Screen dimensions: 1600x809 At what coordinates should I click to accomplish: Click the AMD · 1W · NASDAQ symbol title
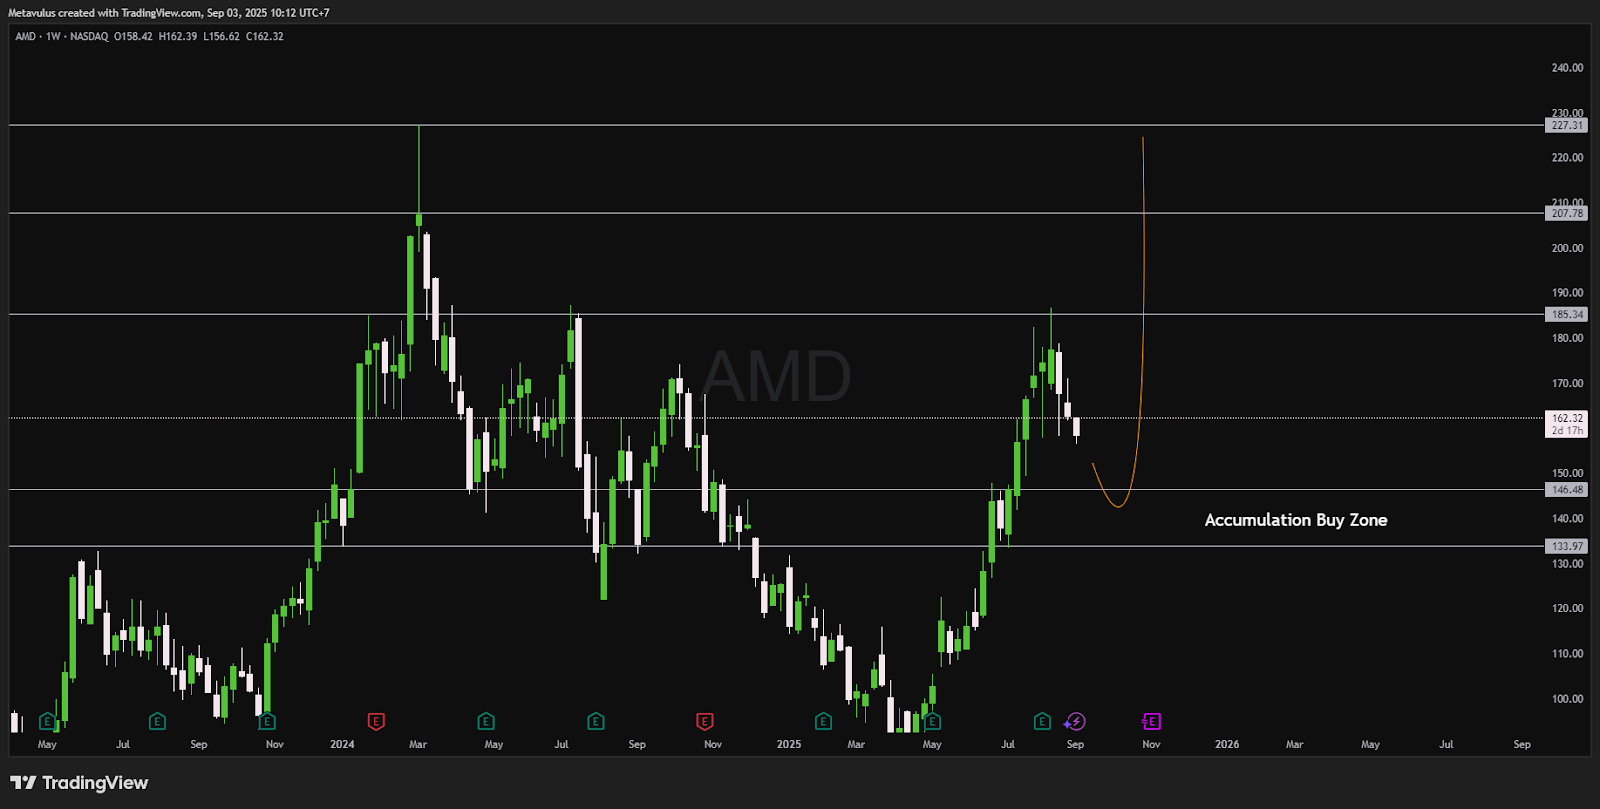click(x=61, y=36)
